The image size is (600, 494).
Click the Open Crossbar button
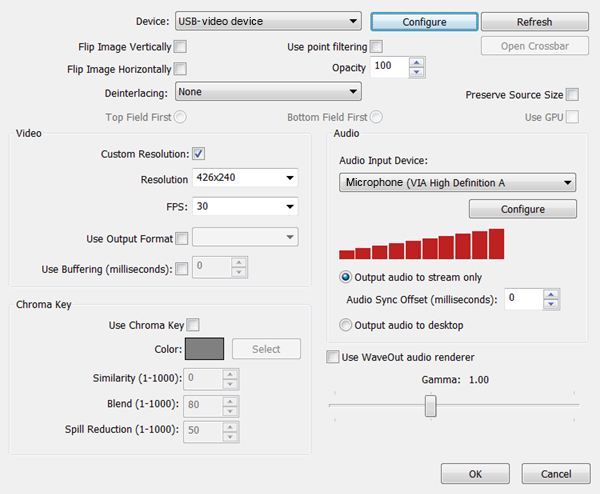point(535,46)
